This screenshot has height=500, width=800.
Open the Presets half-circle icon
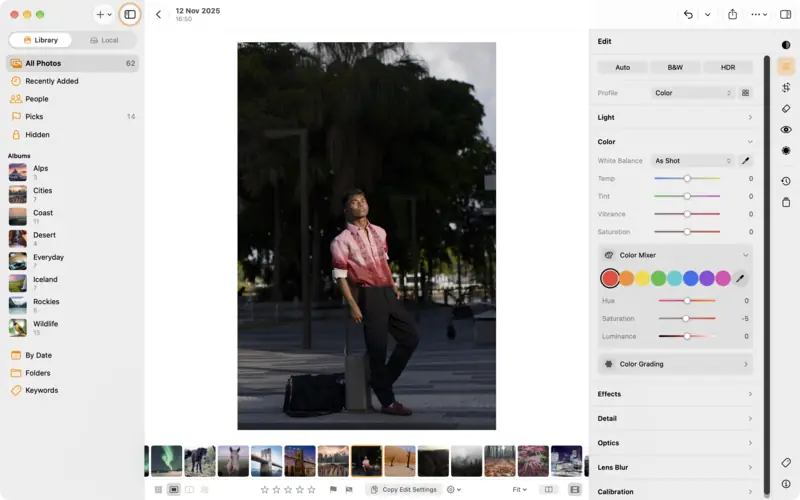(x=786, y=45)
